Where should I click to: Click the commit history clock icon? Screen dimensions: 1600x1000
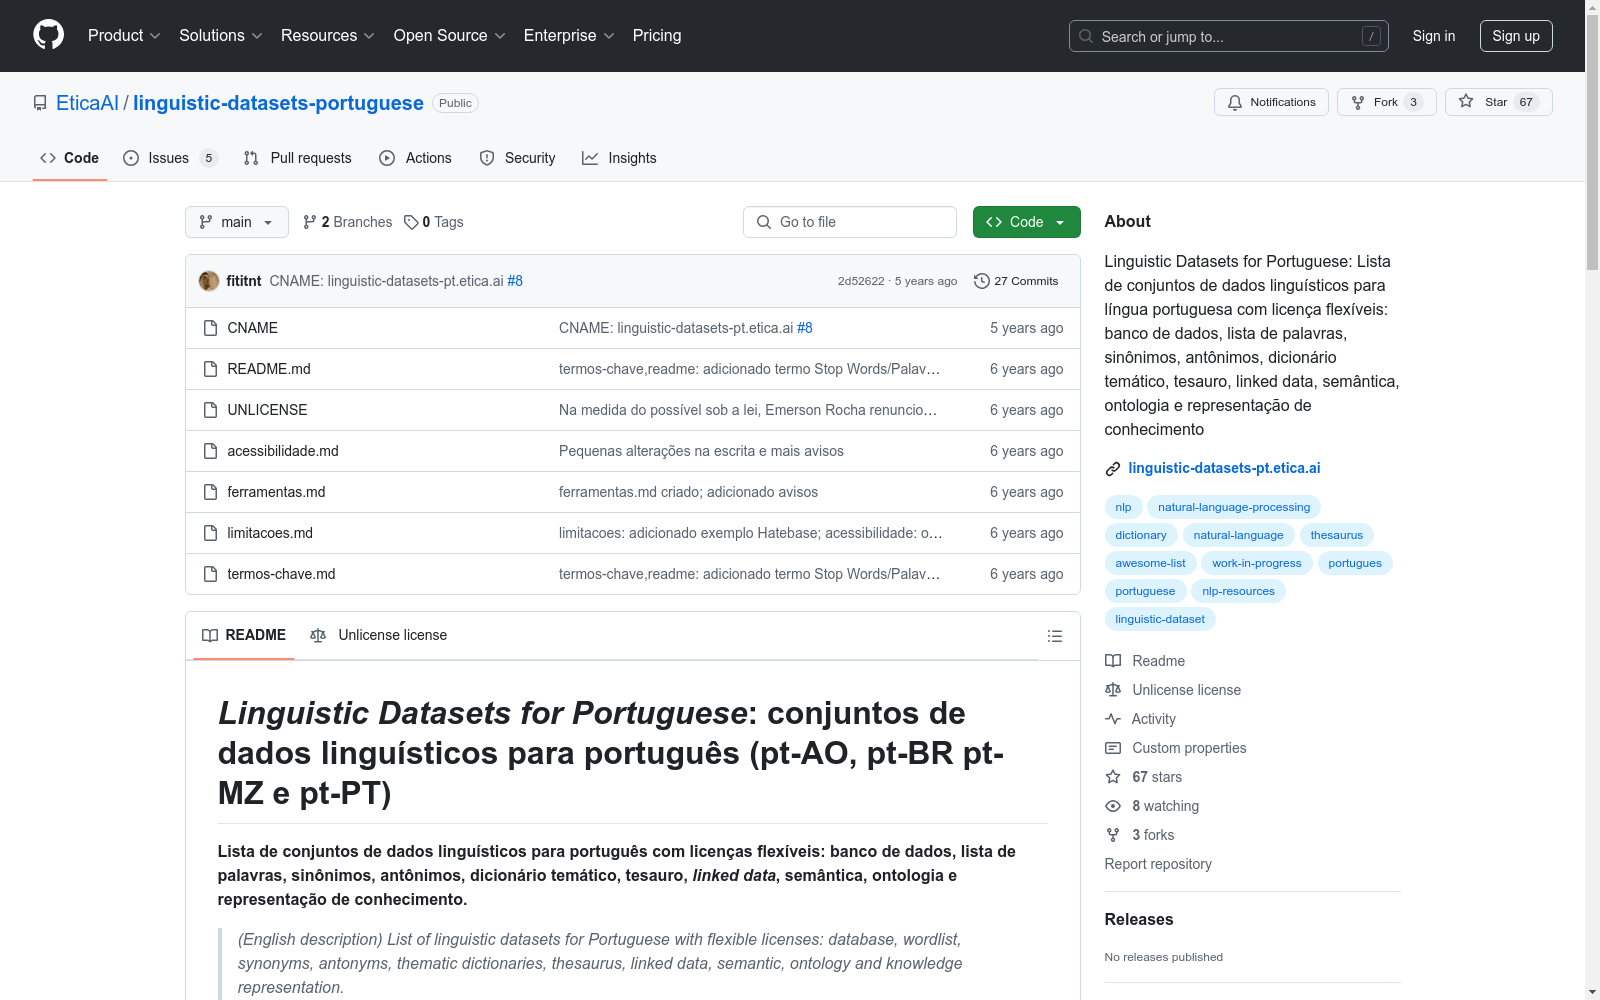coord(982,281)
